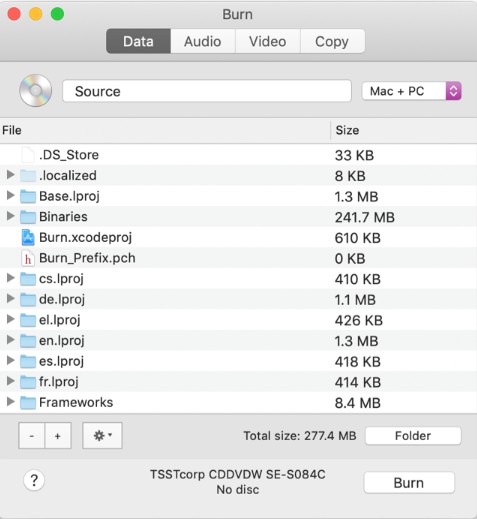Viewport: 477px width, 519px height.
Task: Click the TSSTcorp CDDVDW SE-S084C drive label
Action: coord(238,474)
